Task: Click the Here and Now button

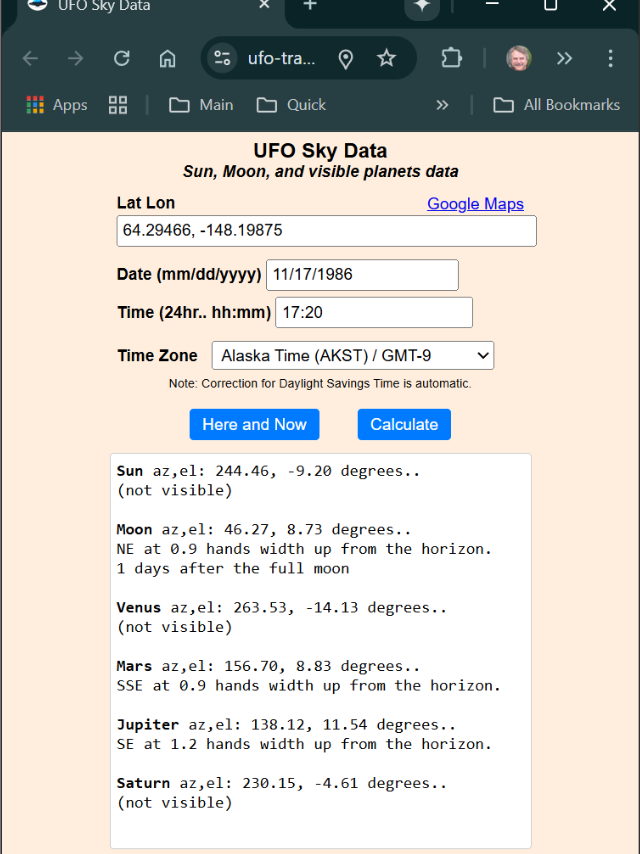Action: [254, 424]
